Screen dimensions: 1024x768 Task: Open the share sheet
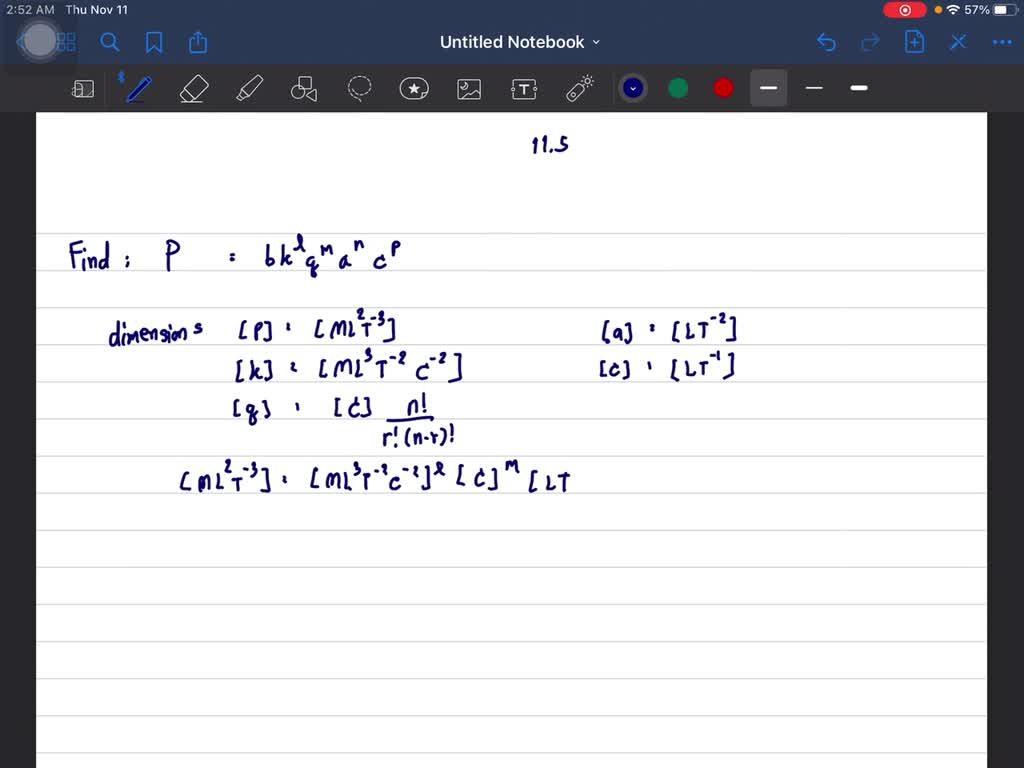tap(197, 42)
